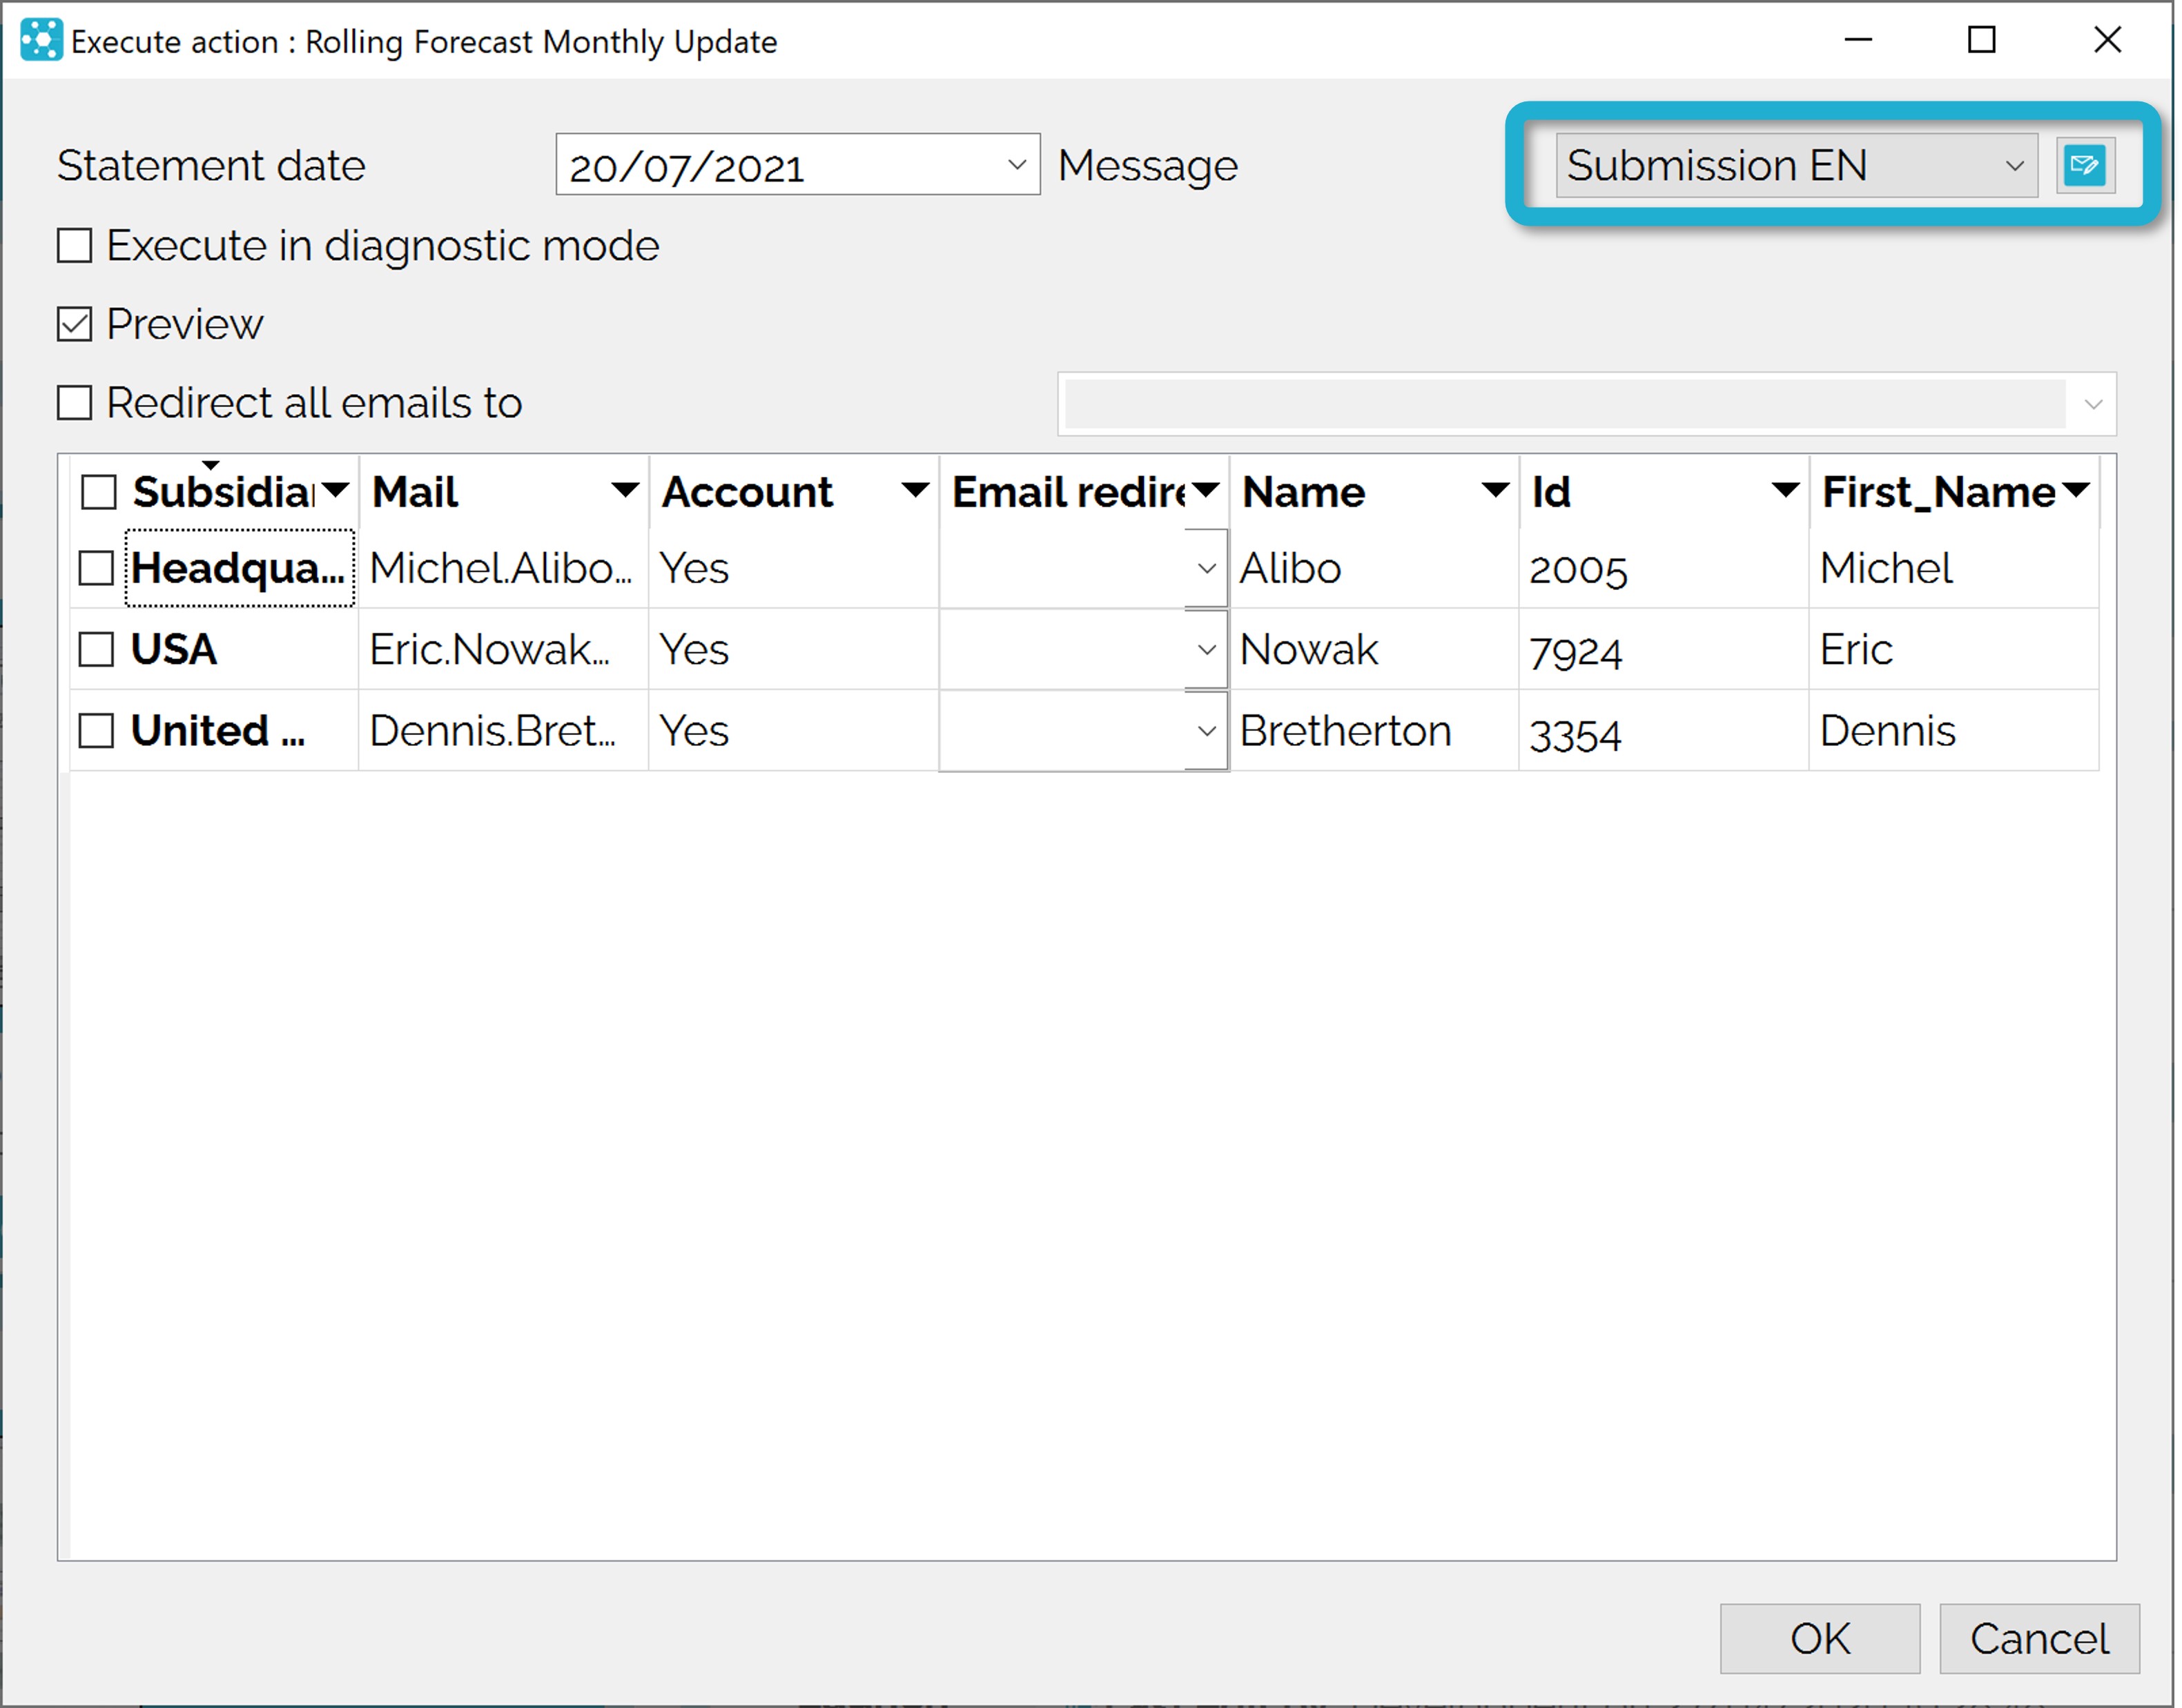Click the first name Eric cell
The height and width of the screenshot is (1708, 2182).
point(1955,649)
